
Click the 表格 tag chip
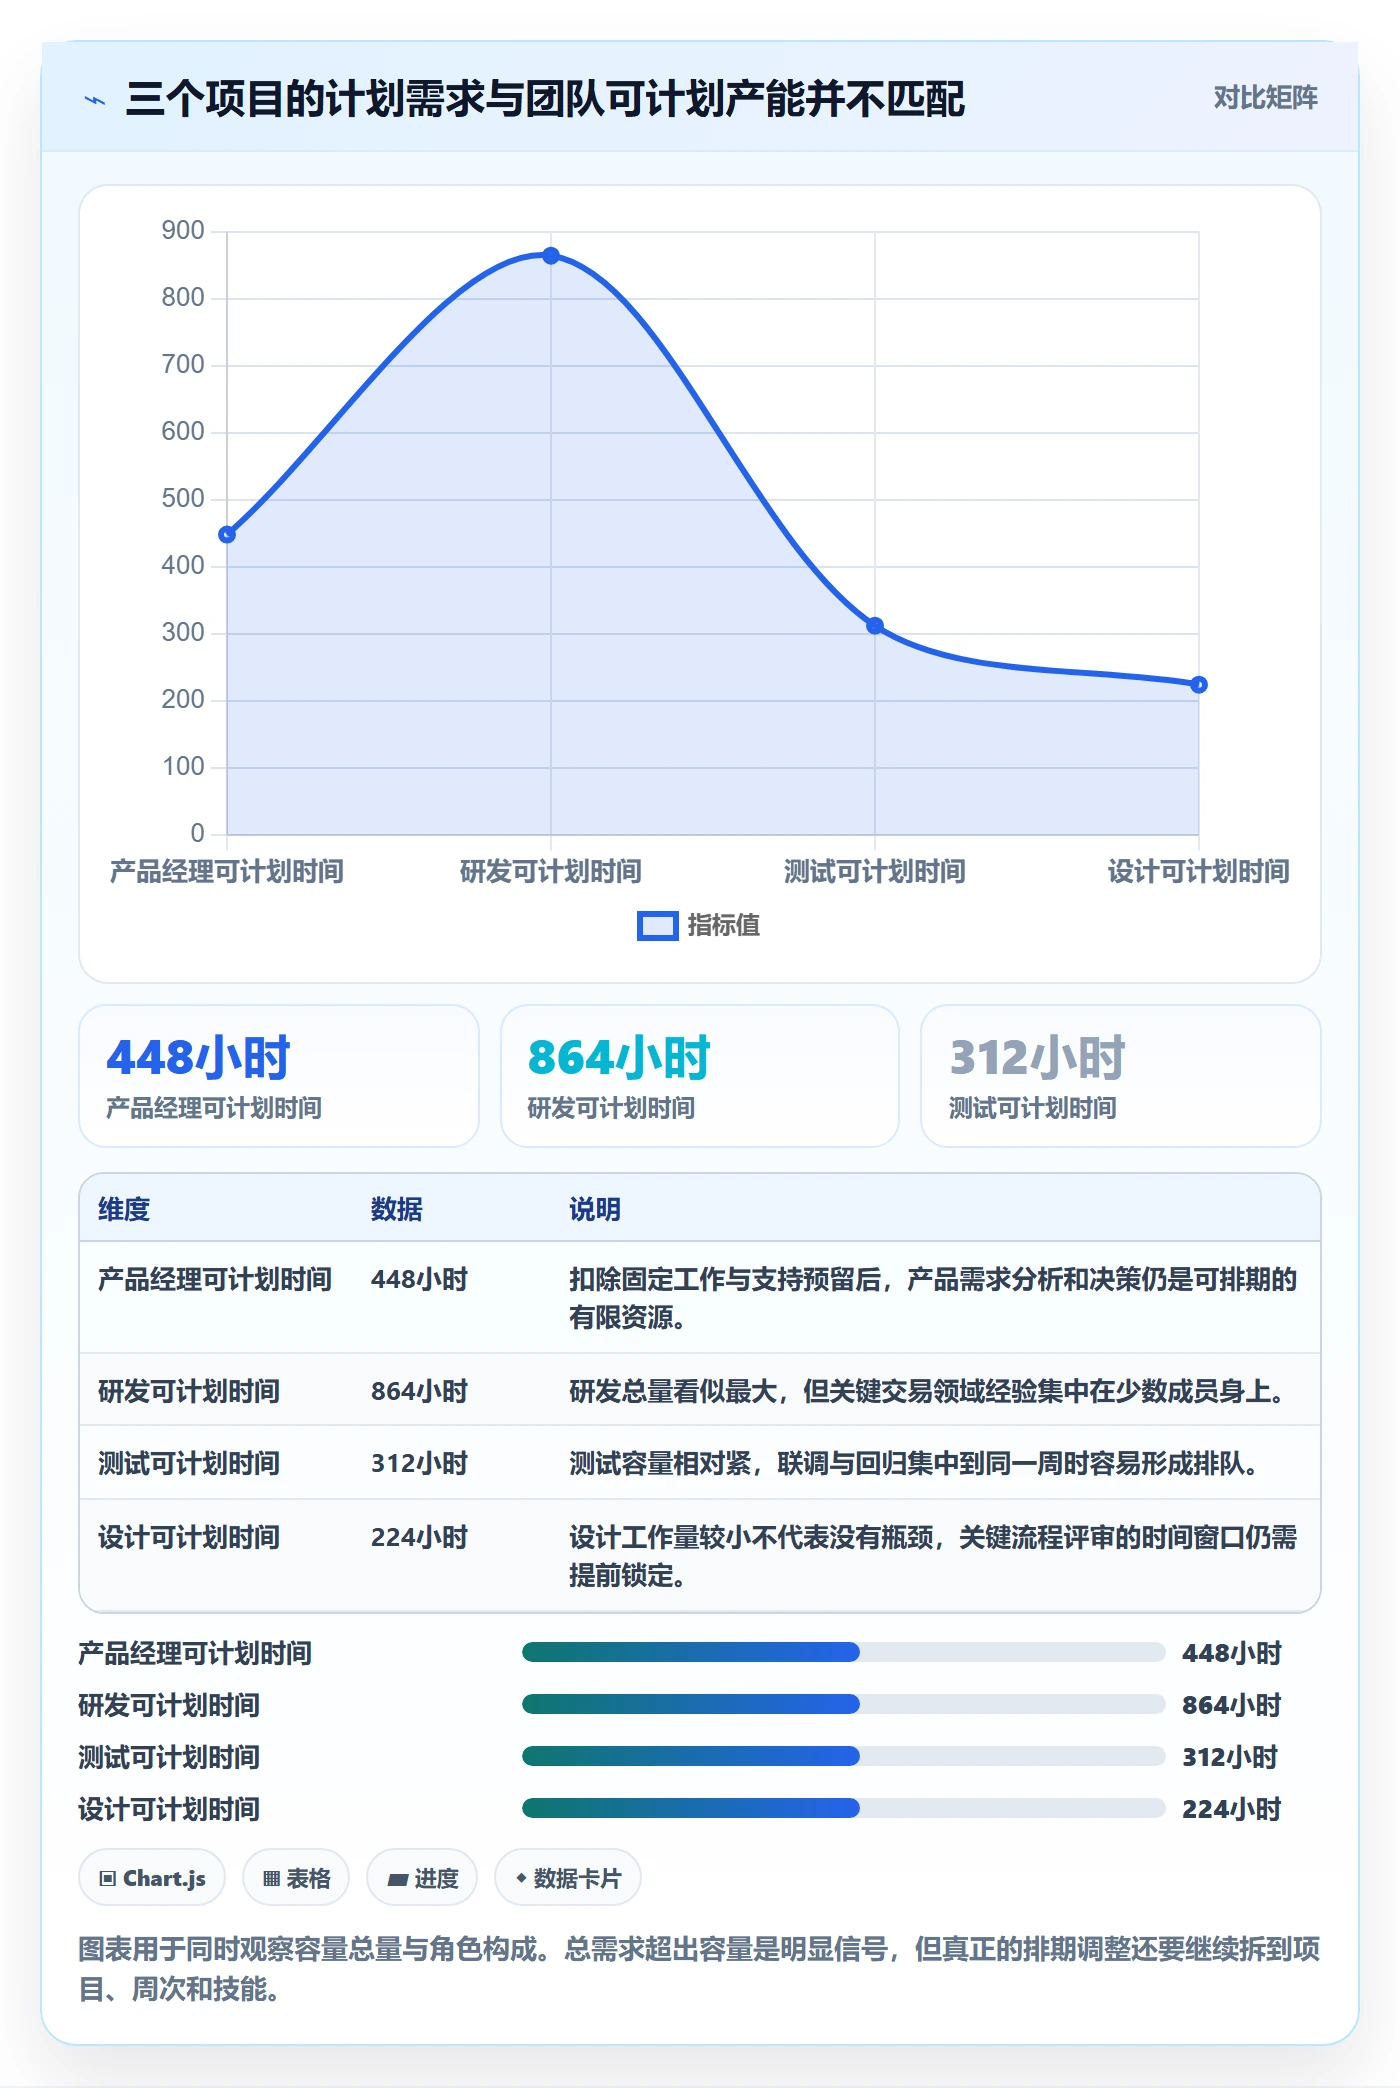point(296,1878)
